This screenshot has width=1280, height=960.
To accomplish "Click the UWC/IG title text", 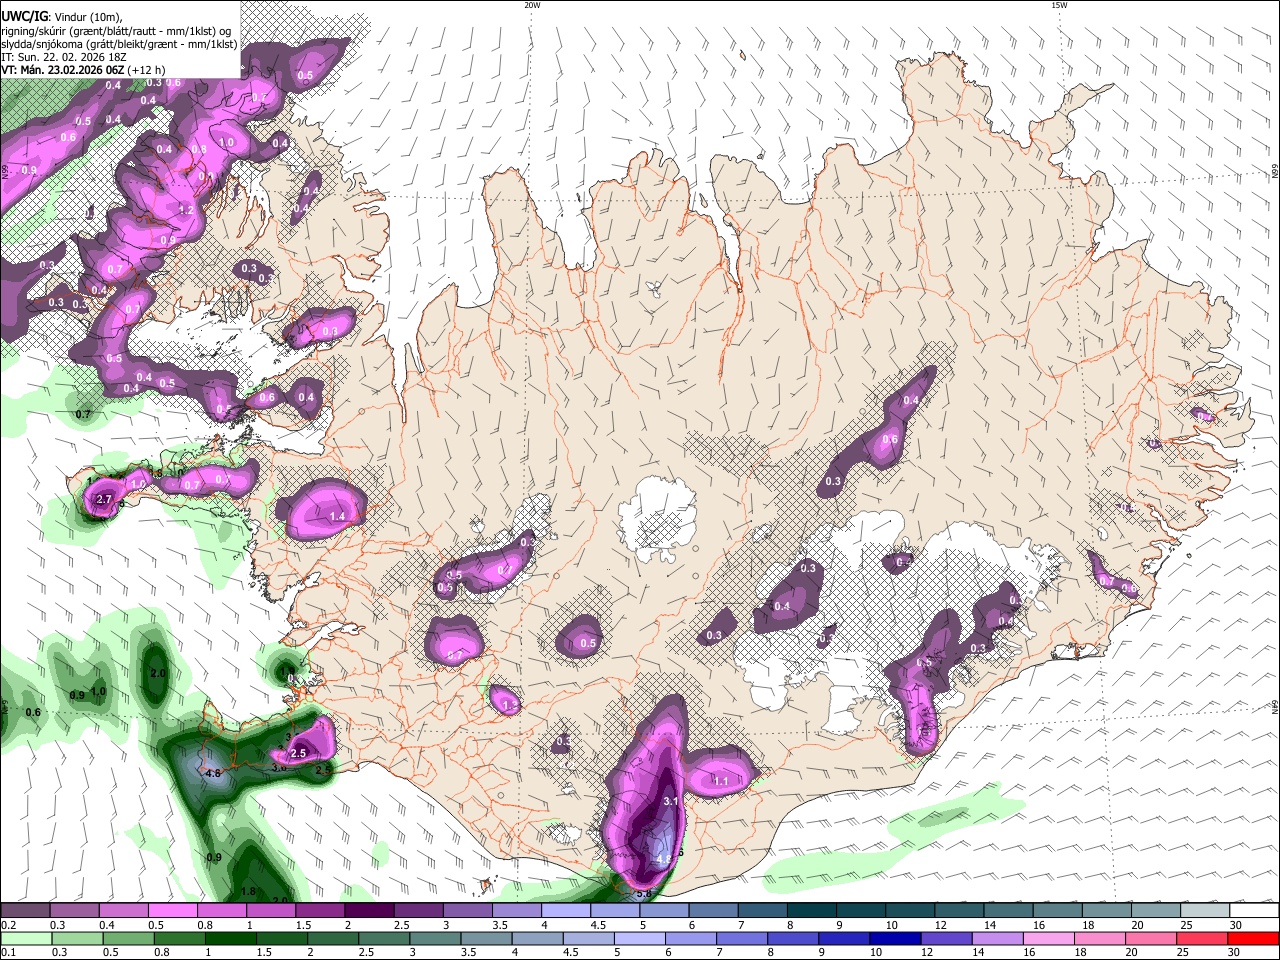I will pos(24,16).
